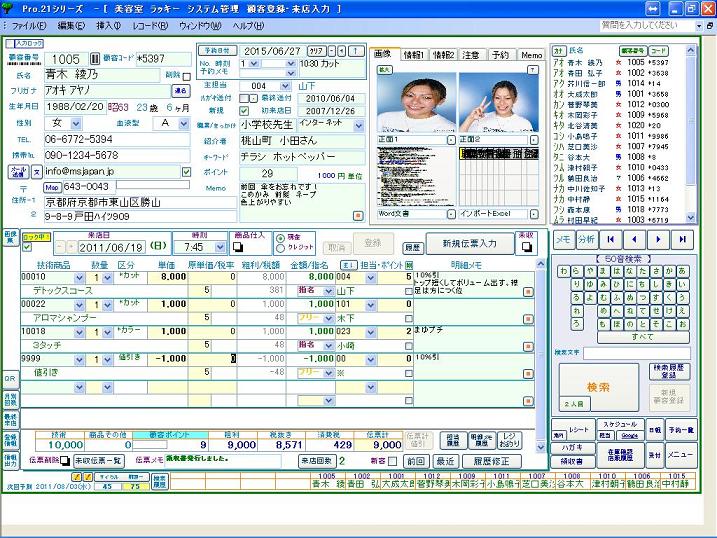Viewport: 717px width, 538px height.
Task: Click the ま kana search key
Action: click(x=603, y=271)
